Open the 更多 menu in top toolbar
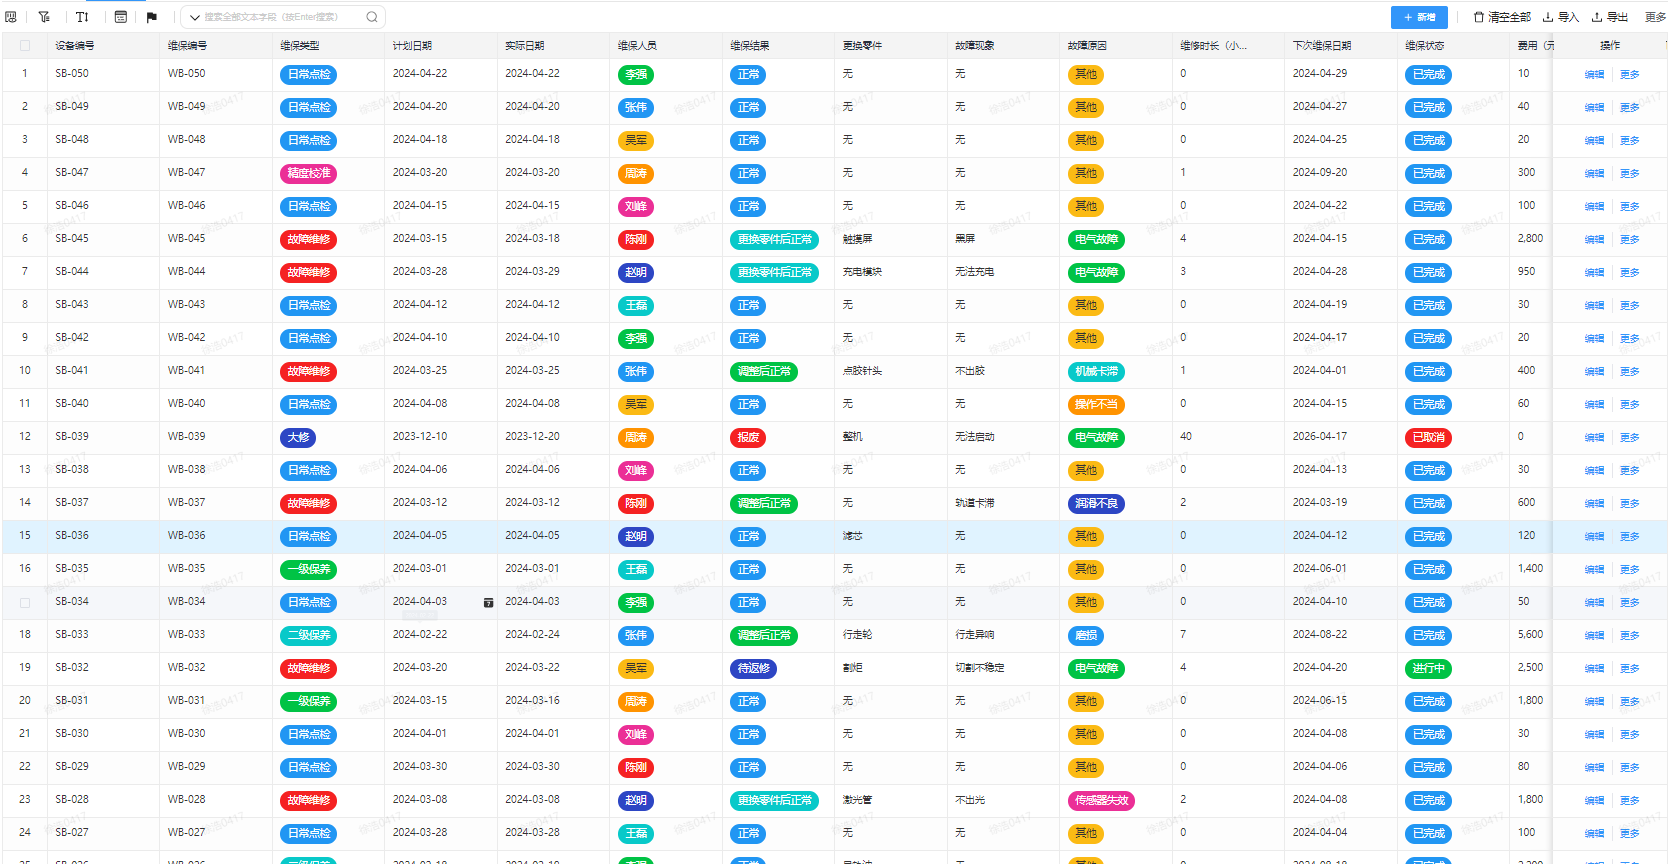The image size is (1668, 864). [1655, 17]
